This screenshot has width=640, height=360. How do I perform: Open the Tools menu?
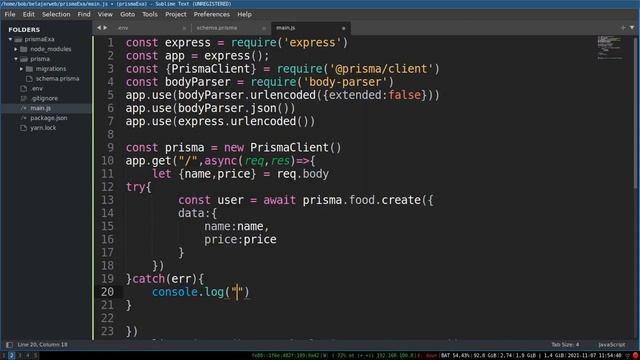150,14
